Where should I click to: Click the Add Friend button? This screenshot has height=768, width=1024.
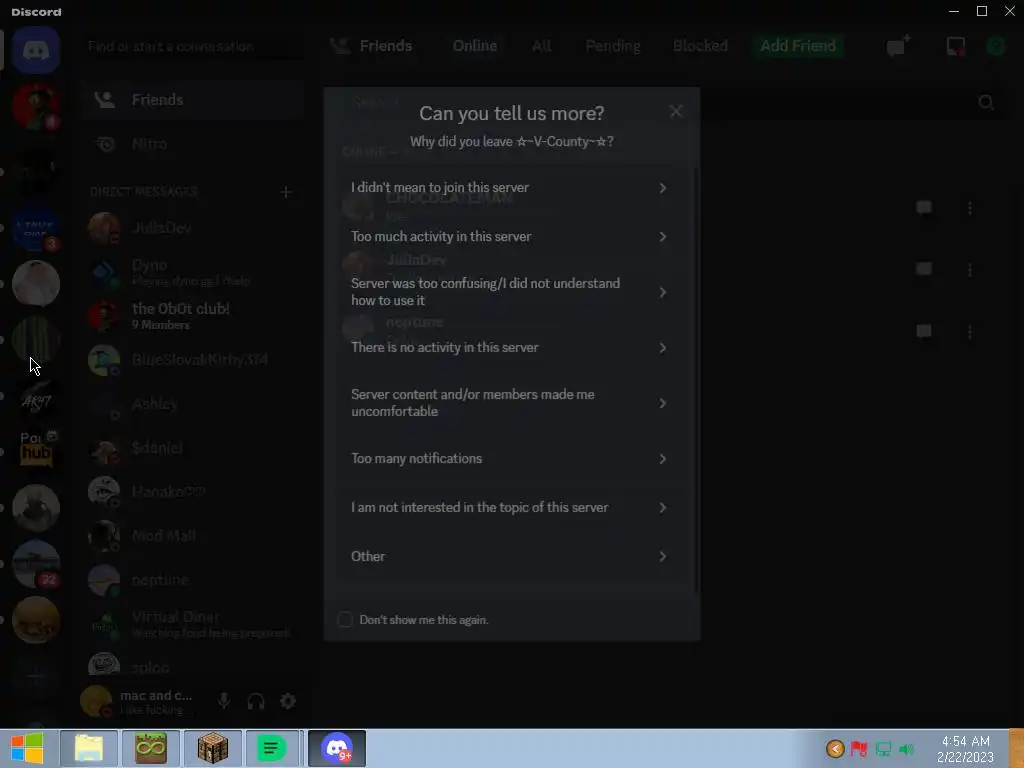pos(797,46)
